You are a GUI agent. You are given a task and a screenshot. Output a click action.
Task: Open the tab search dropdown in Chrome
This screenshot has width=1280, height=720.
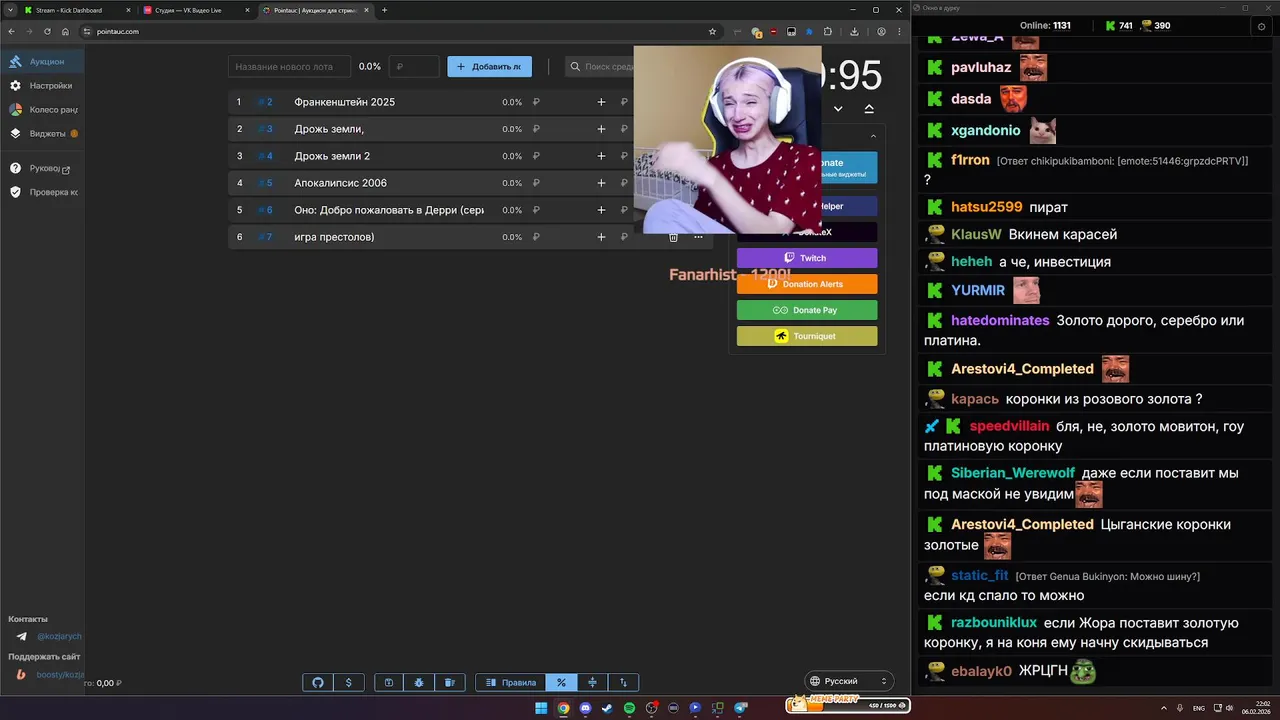[9, 10]
